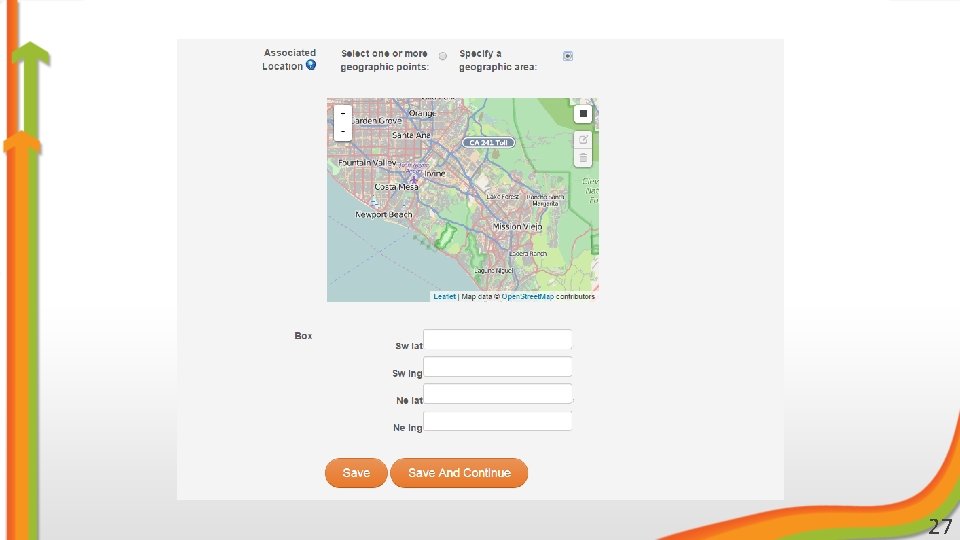Click Santa Ana label on the map
This screenshot has width=960, height=540.
pyautogui.click(x=411, y=135)
